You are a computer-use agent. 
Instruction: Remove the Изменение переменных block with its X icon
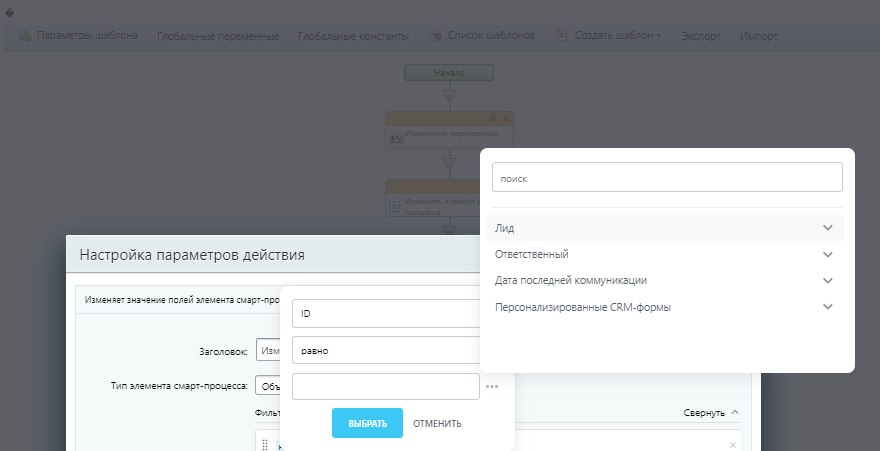coord(506,119)
